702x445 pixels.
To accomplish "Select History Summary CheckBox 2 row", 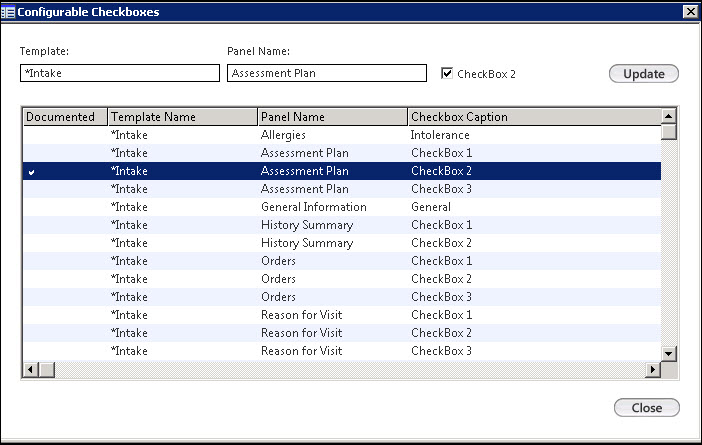I will [x=342, y=243].
